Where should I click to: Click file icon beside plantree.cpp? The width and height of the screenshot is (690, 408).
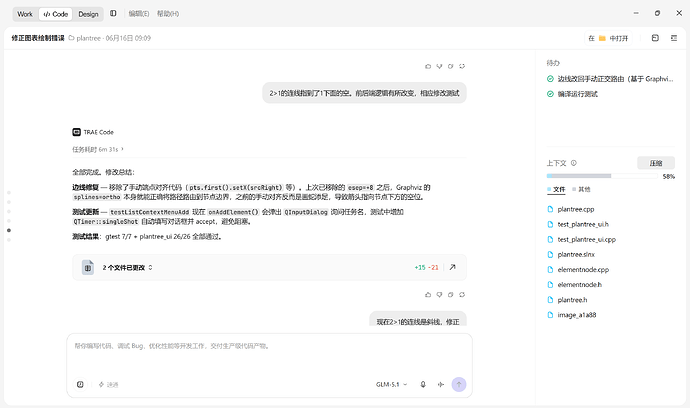pos(550,209)
